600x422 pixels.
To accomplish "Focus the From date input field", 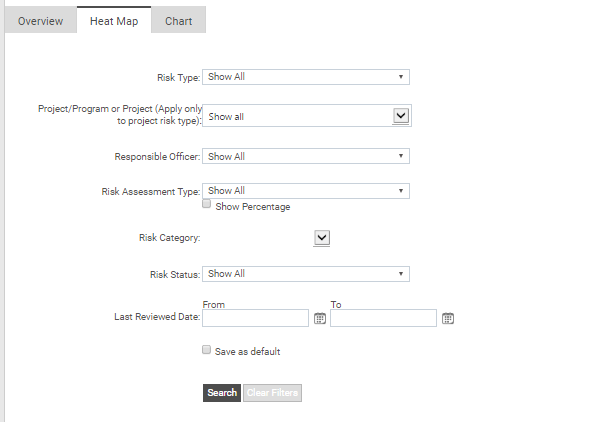I will pos(255,318).
